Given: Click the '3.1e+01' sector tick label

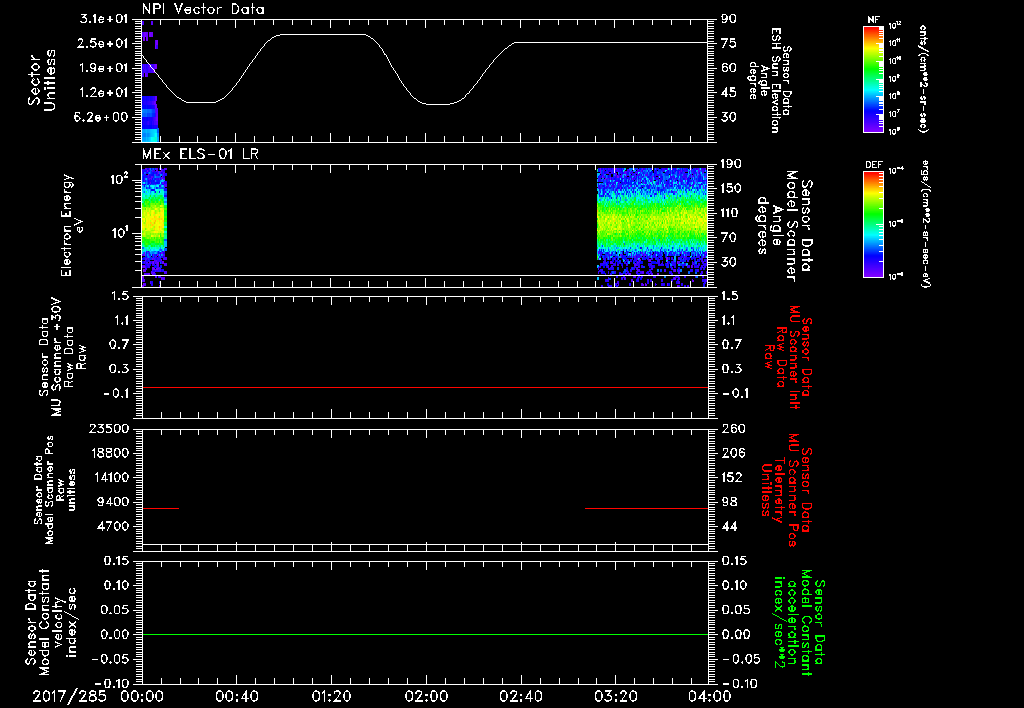Looking at the screenshot, I should pos(103,19).
